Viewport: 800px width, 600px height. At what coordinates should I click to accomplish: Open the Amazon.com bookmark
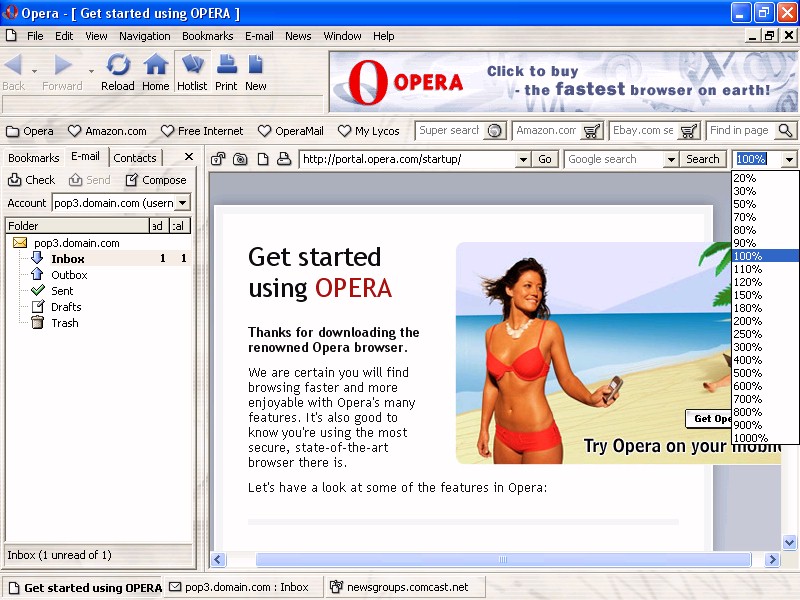pos(107,131)
